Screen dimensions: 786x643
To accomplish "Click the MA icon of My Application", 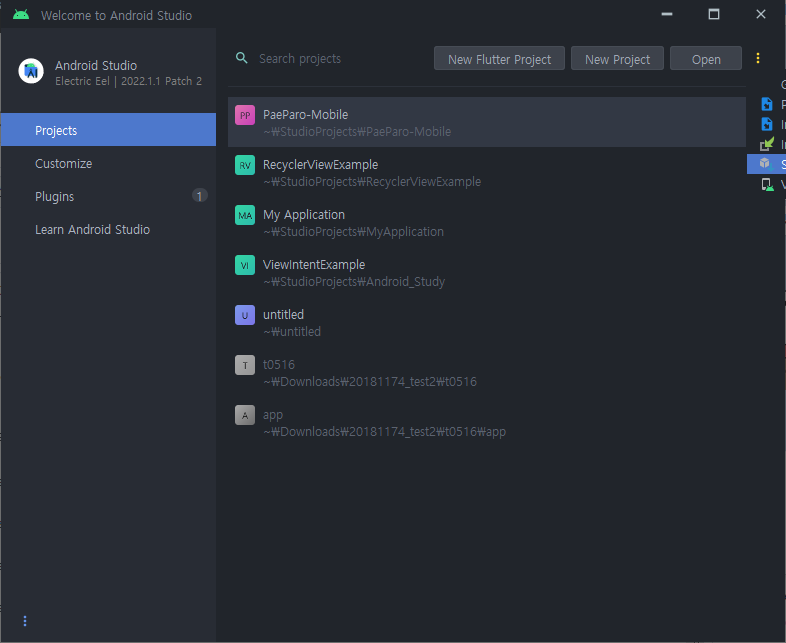I will click(x=245, y=216).
